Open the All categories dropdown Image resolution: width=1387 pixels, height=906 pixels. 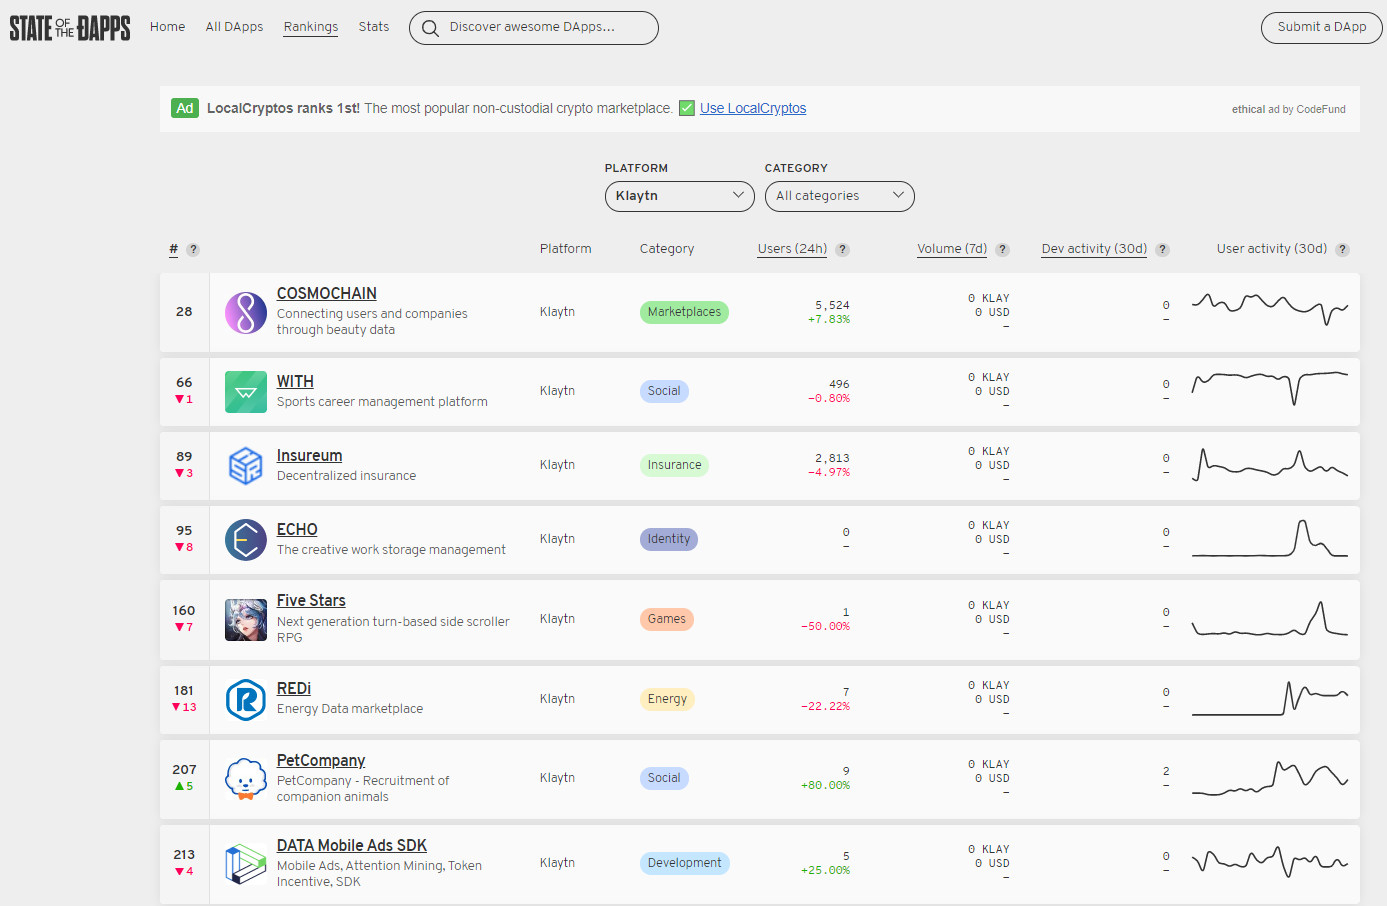840,196
